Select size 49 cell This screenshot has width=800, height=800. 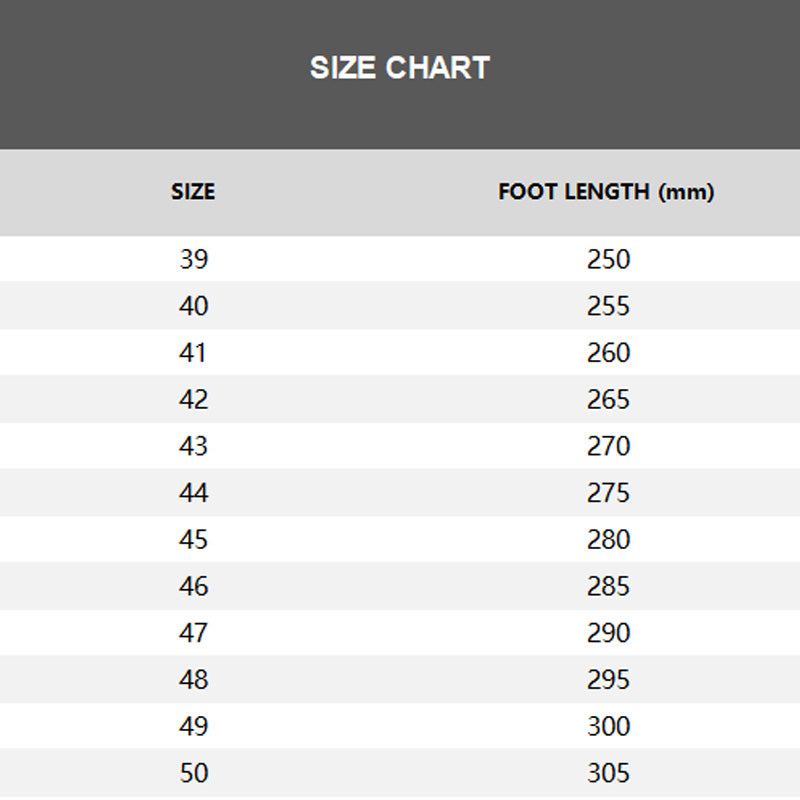[x=193, y=726]
